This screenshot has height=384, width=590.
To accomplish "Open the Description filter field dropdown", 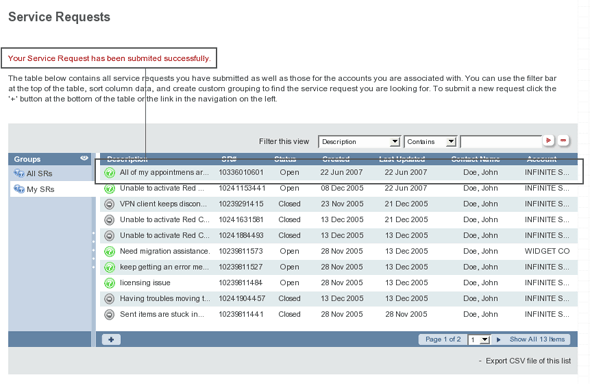I will [x=394, y=142].
